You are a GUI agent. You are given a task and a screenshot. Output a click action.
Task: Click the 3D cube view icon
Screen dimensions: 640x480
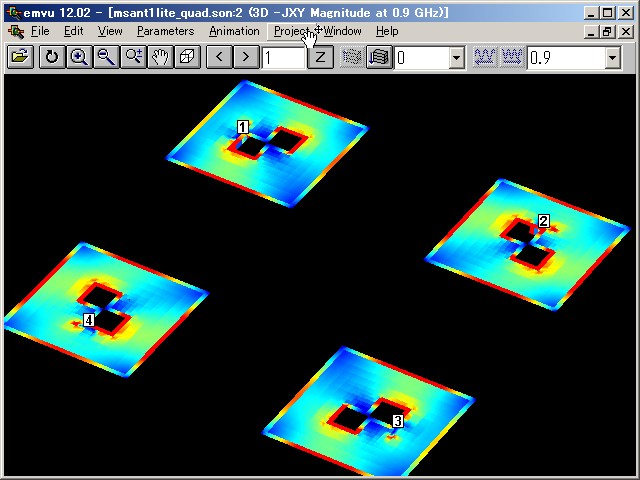pos(187,57)
